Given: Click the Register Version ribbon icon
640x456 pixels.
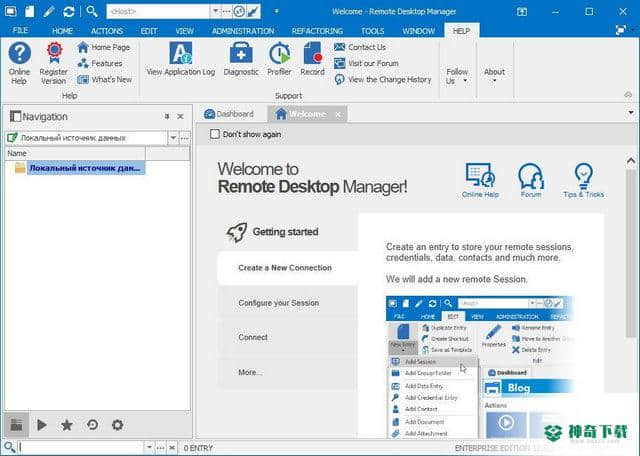Looking at the screenshot, I should (53, 63).
